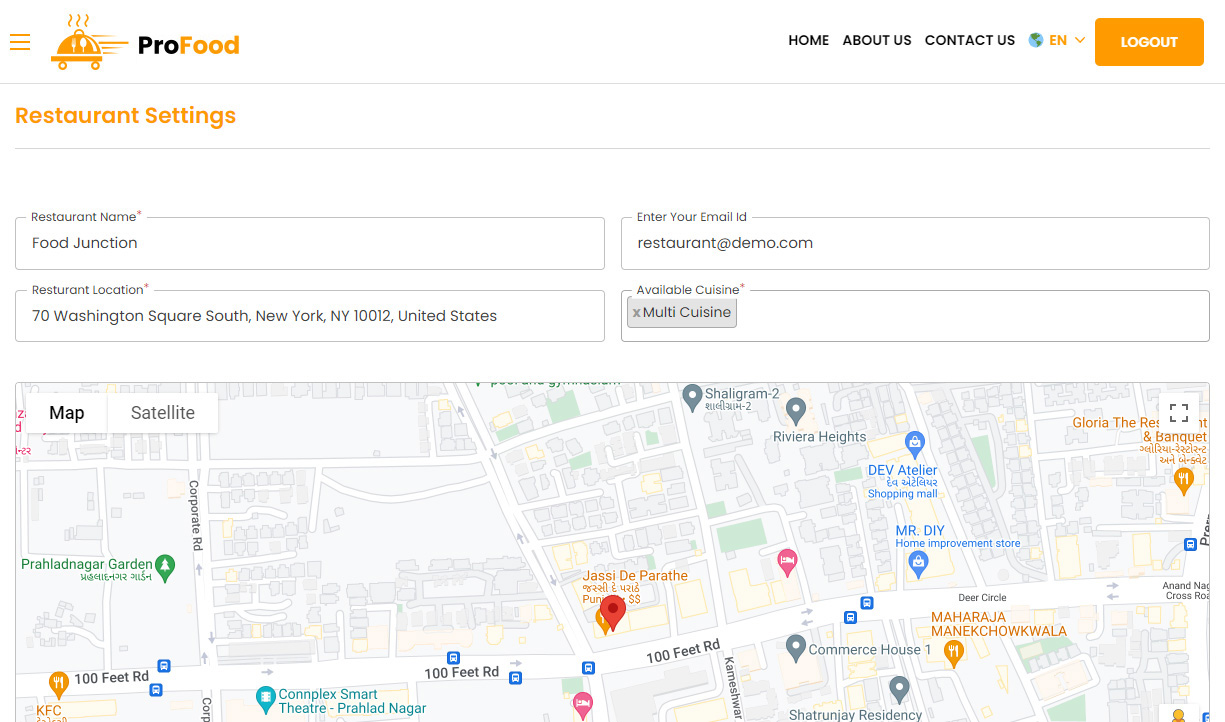This screenshot has width=1225, height=722.
Task: Click the DEV Atelier shopping pin
Action: click(x=914, y=443)
